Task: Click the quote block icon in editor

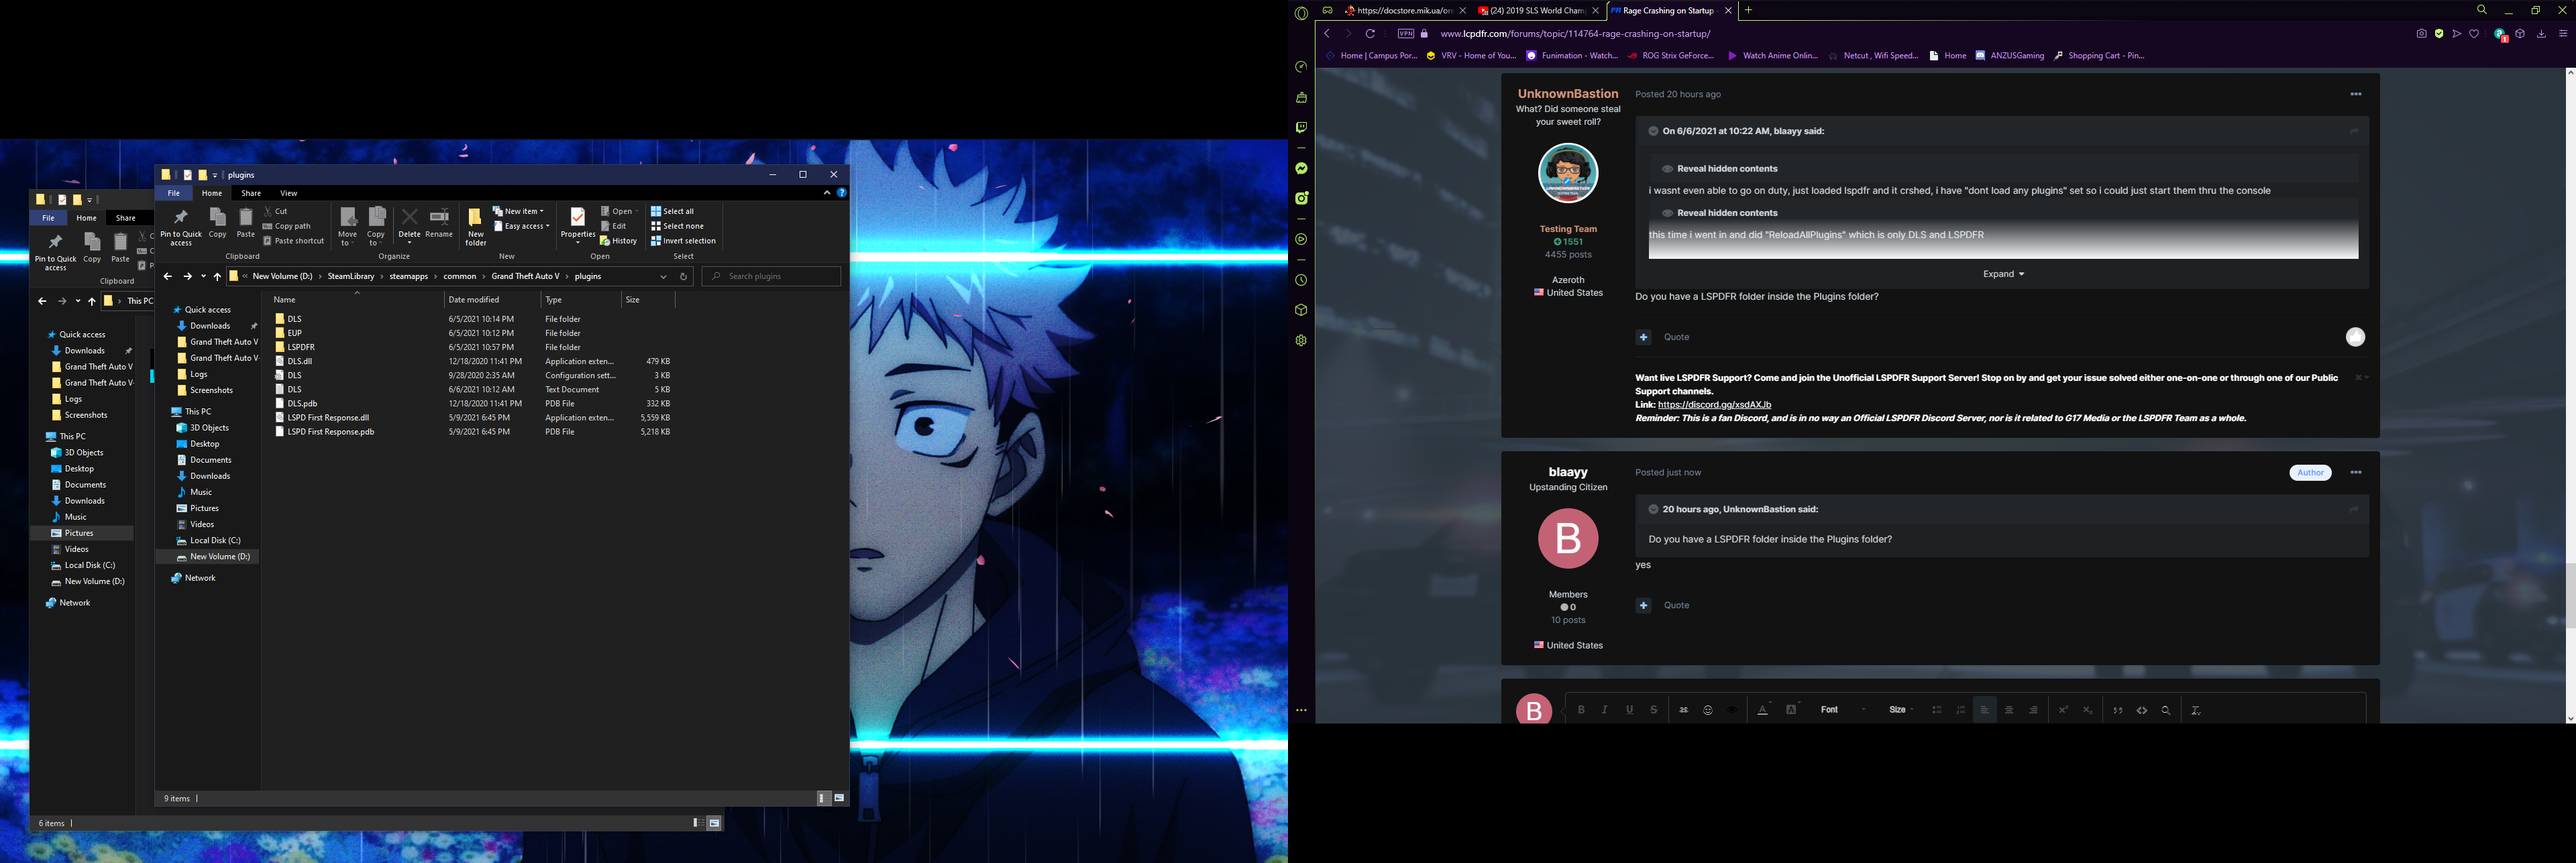Action: (2118, 710)
